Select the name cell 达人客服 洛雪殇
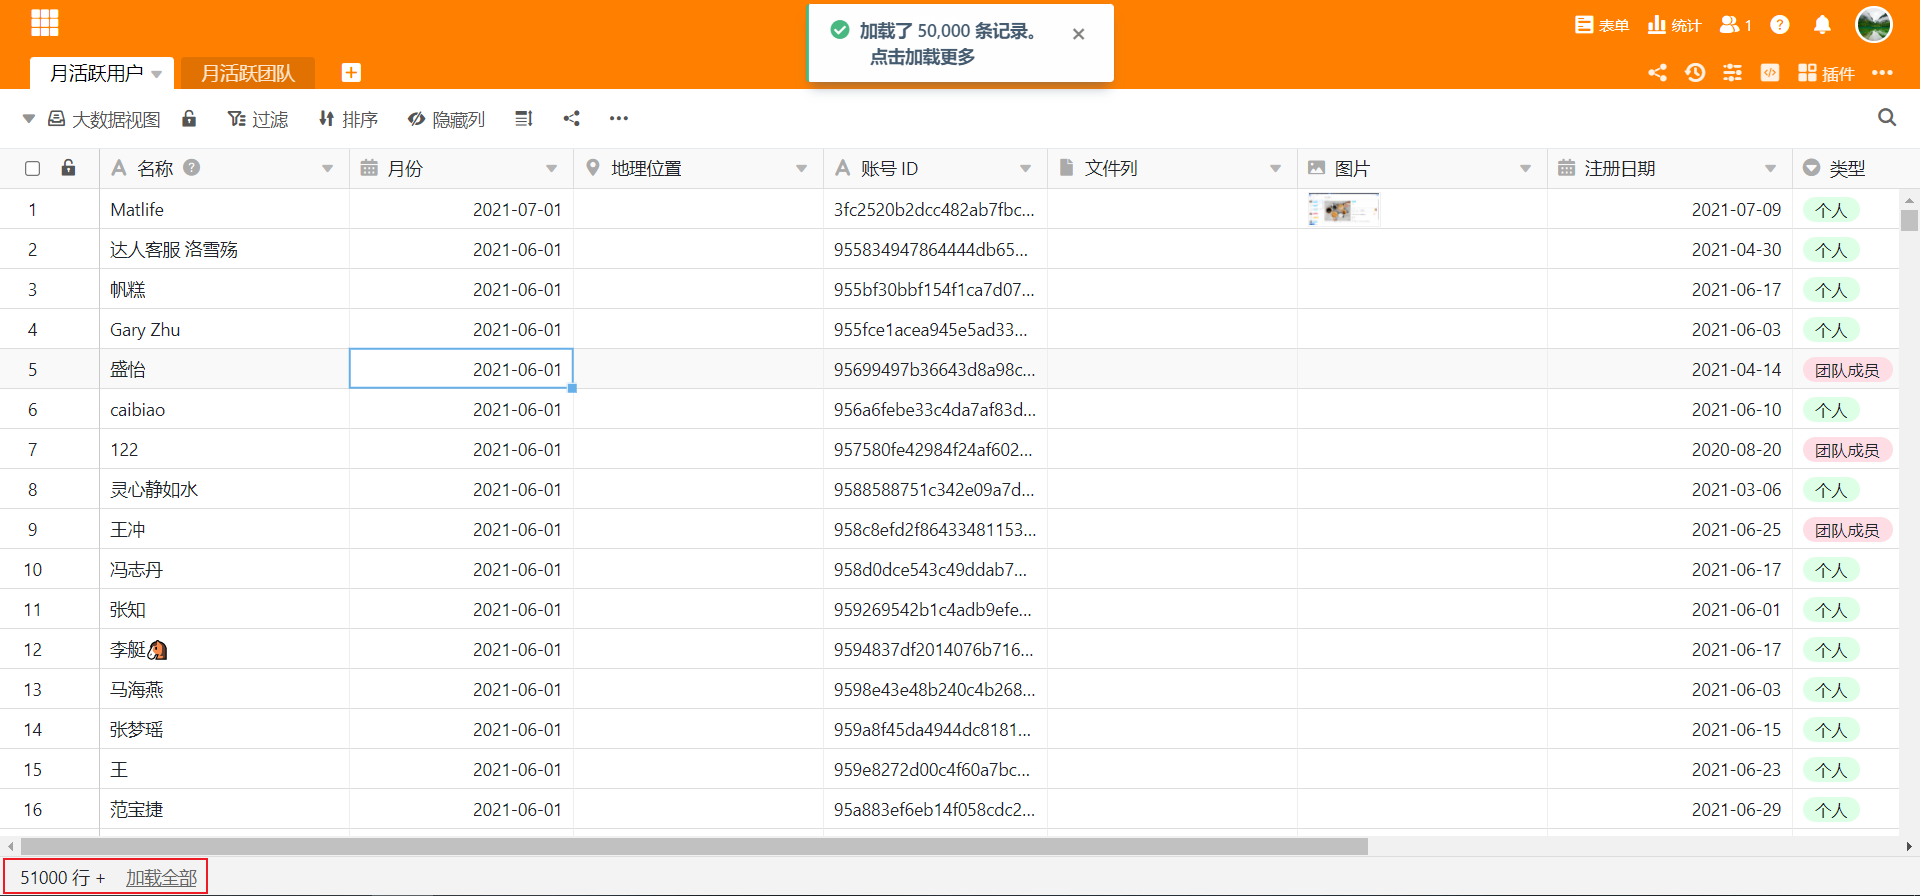The image size is (1920, 896). 224,249
